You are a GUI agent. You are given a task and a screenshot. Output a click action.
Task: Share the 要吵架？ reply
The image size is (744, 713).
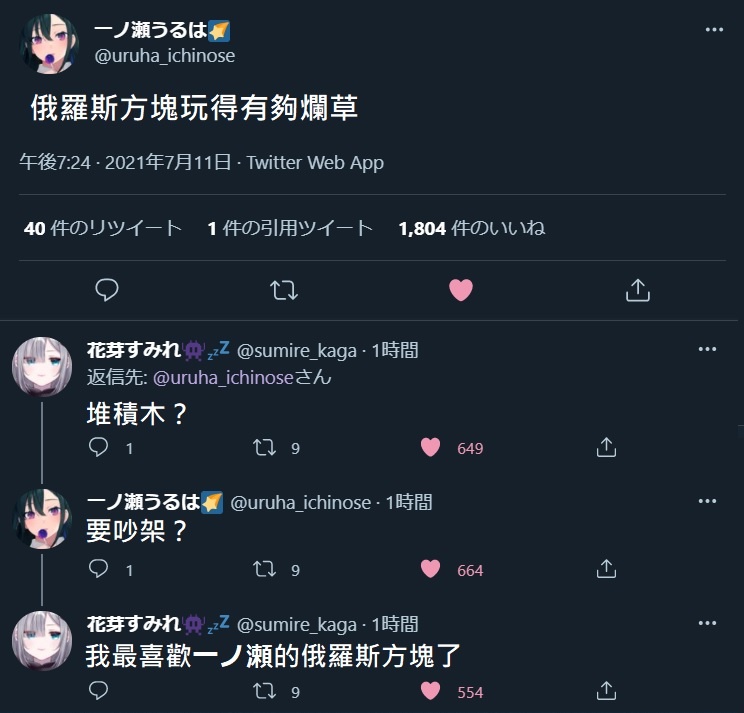[x=606, y=569]
